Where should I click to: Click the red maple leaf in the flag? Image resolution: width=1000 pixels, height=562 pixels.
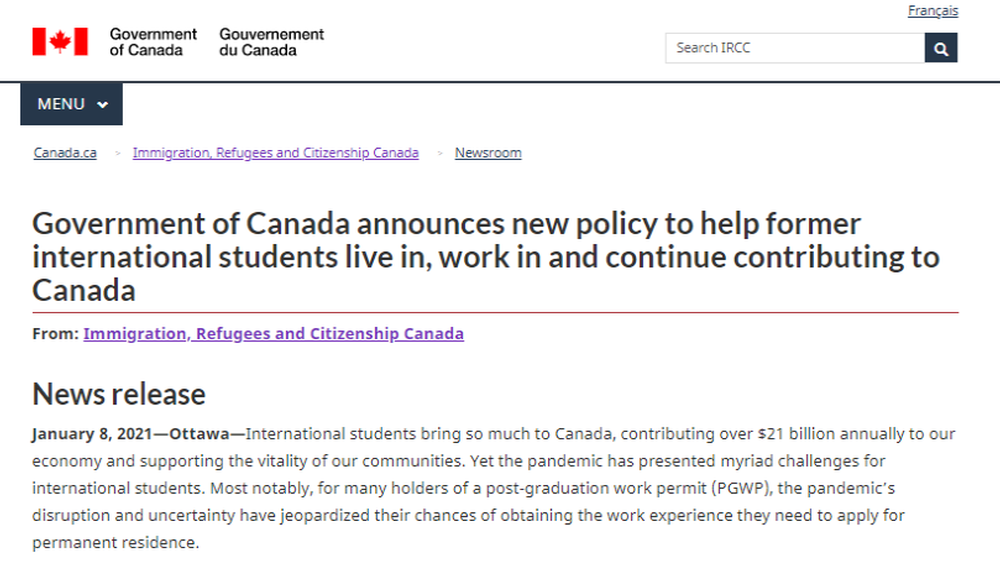60,42
